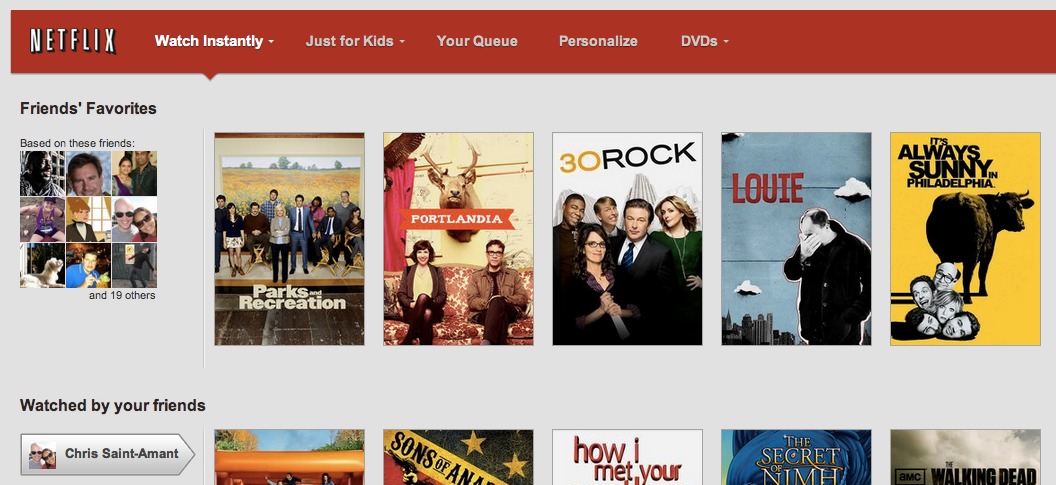
Task: Click the Netflix logo
Action: point(73,41)
